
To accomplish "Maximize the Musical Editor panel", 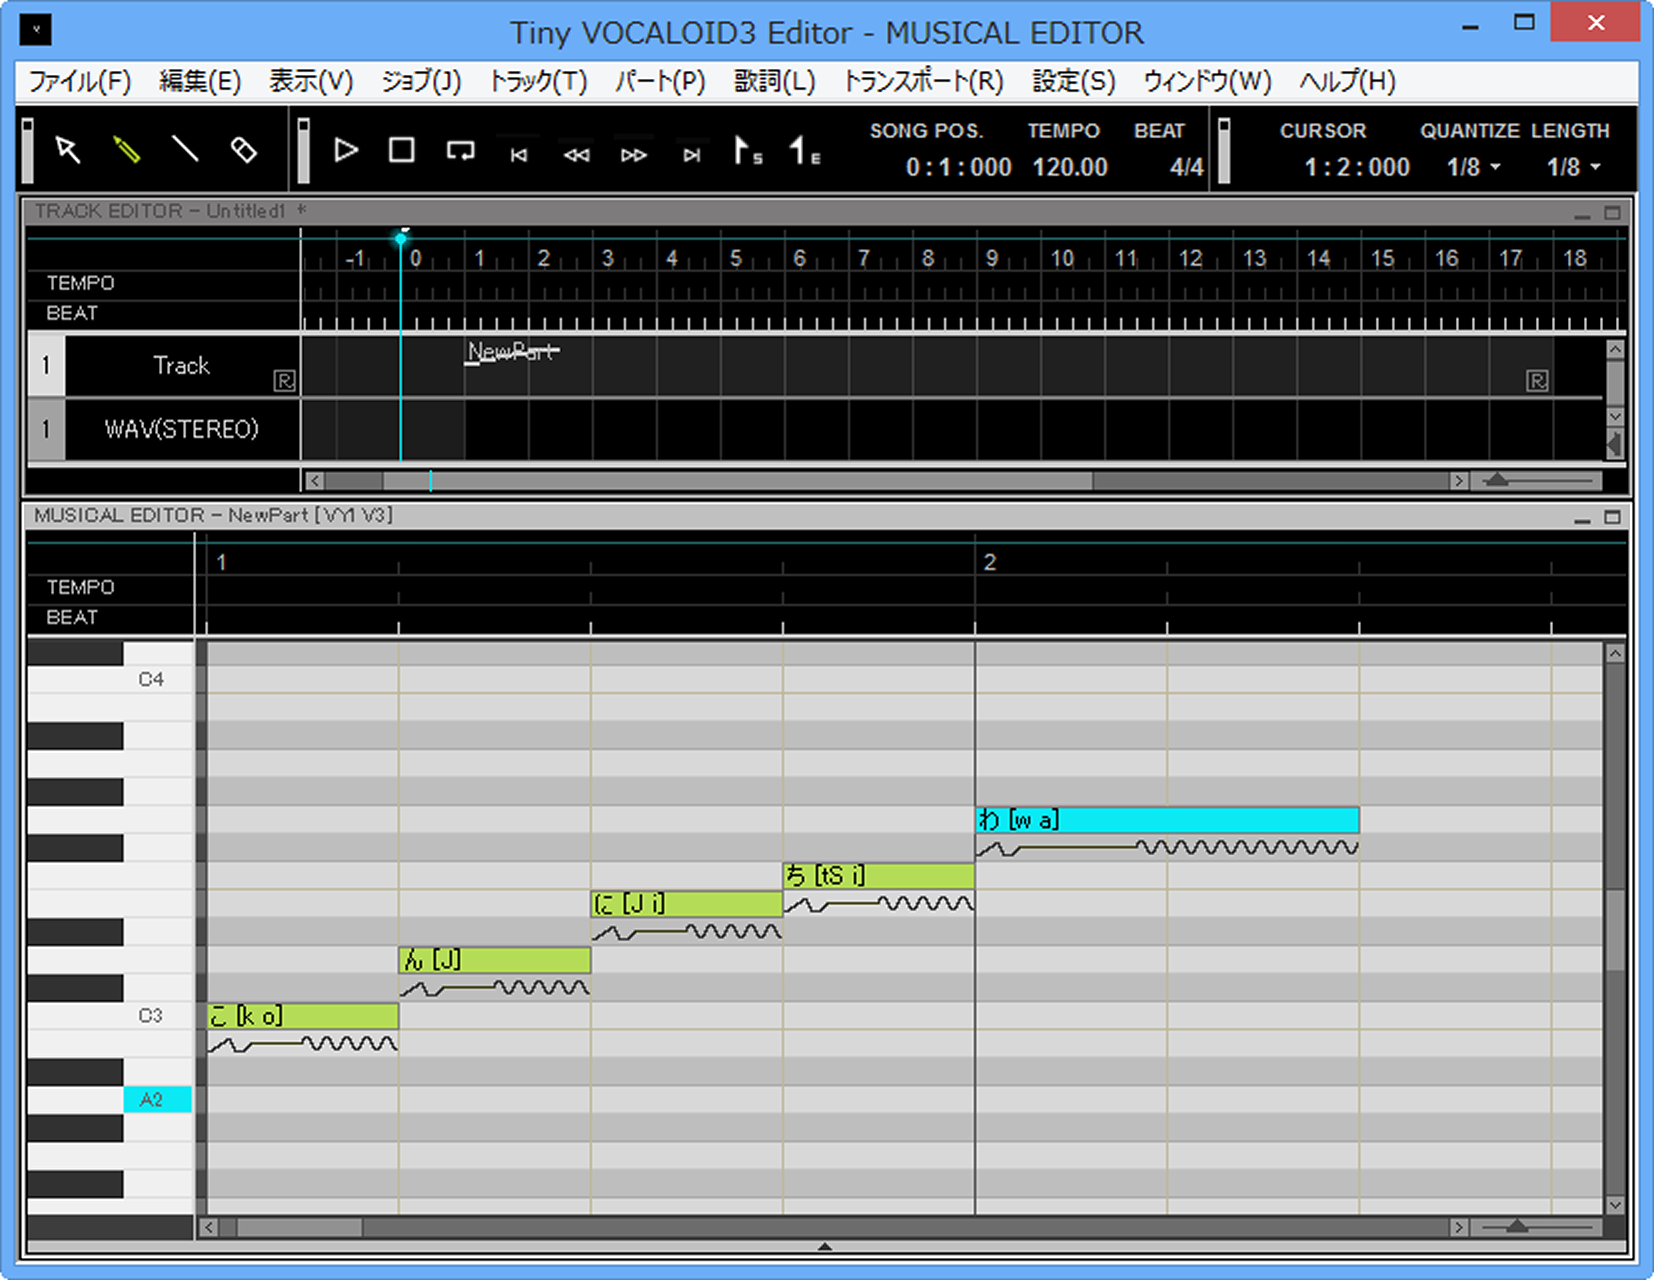I will [x=1612, y=518].
